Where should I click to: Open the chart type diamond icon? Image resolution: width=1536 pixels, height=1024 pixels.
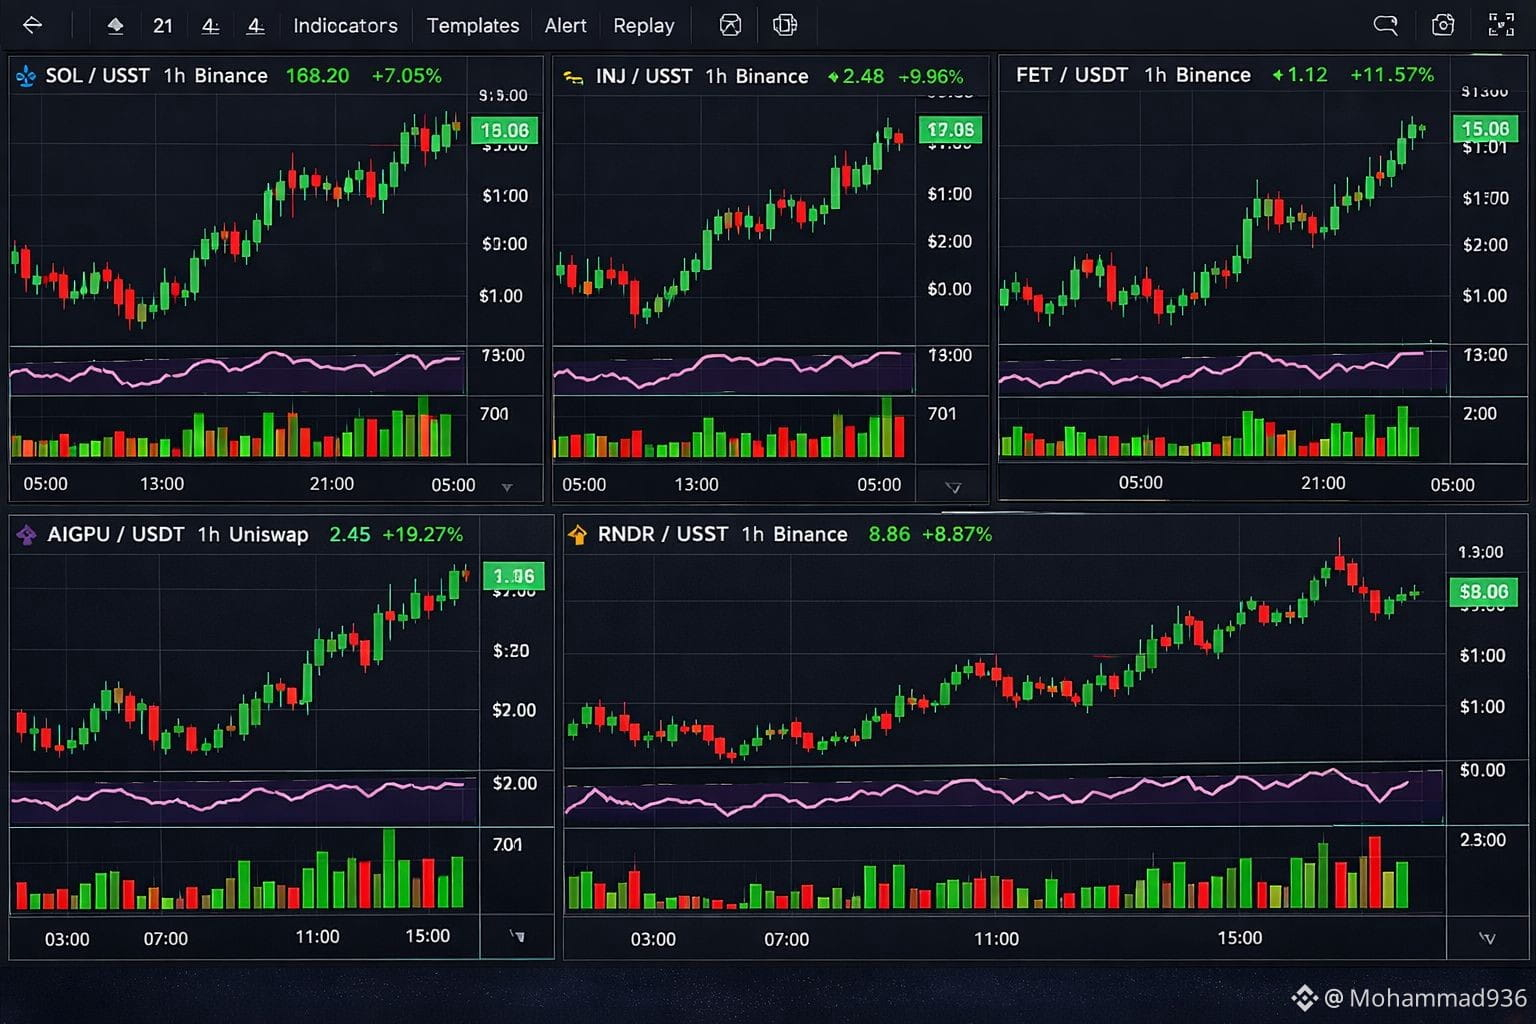[x=115, y=26]
